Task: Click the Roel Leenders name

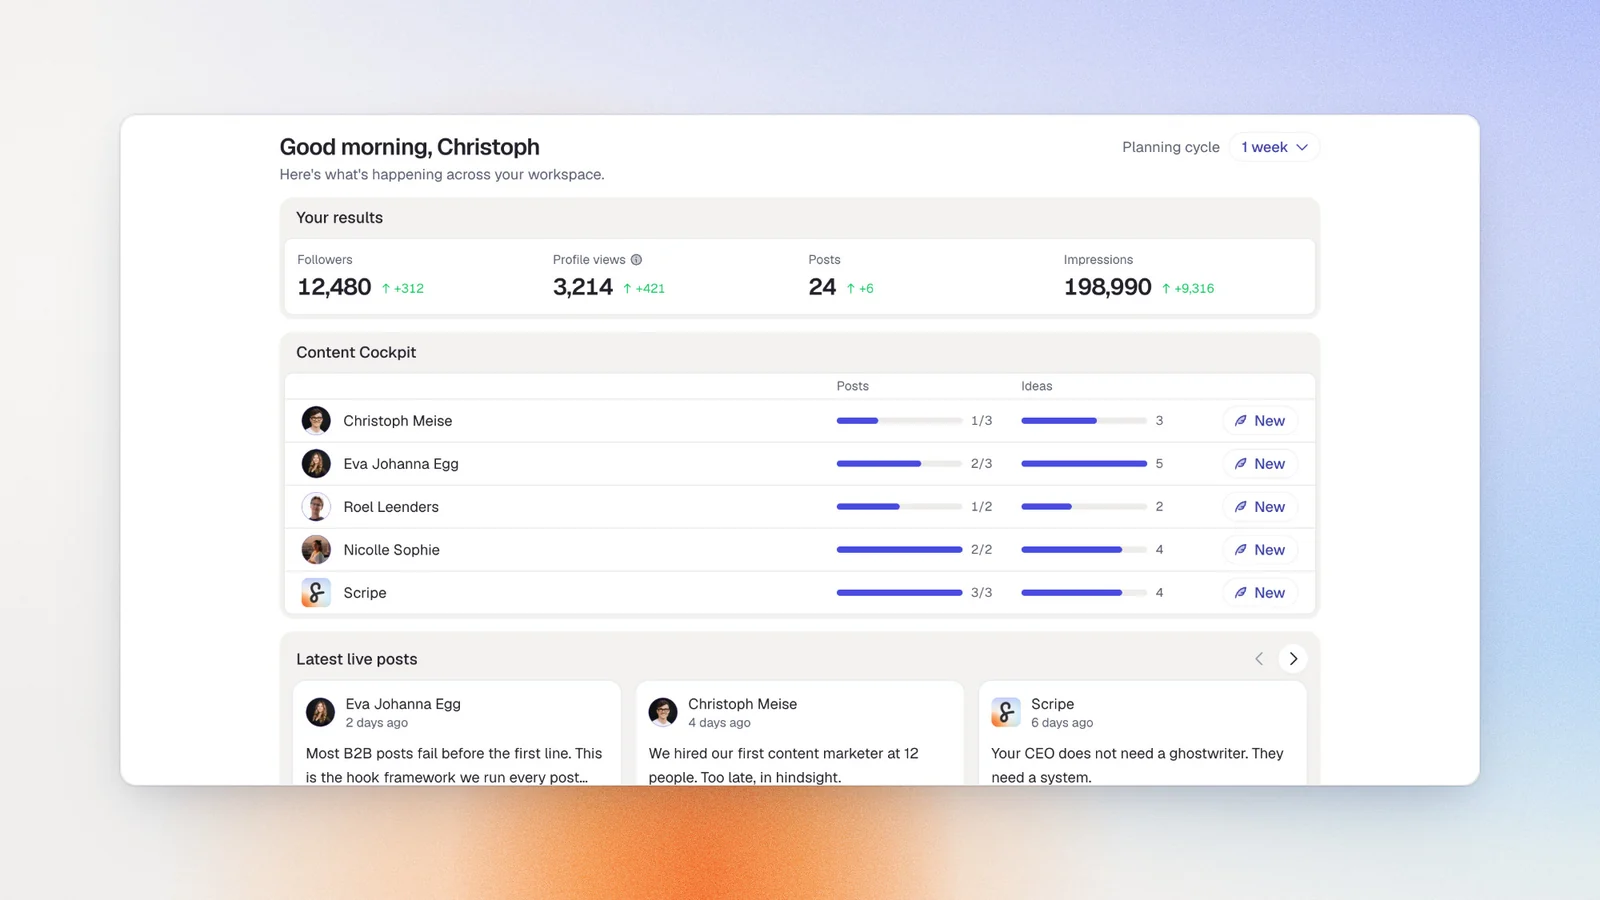Action: pos(391,507)
